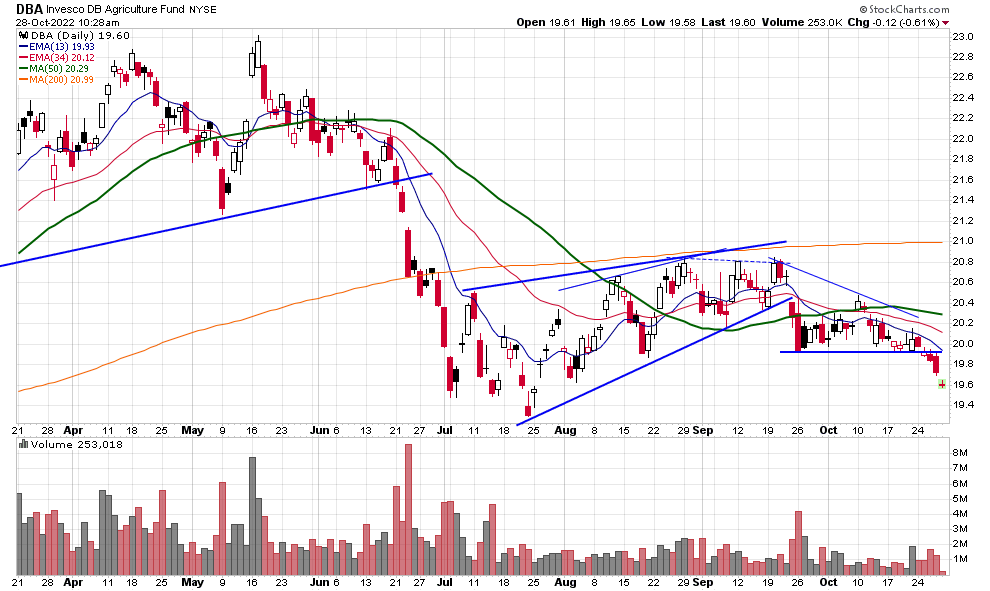The height and width of the screenshot is (591, 990).
Task: Click the DBA ticker symbol in the title
Action: (x=30, y=9)
